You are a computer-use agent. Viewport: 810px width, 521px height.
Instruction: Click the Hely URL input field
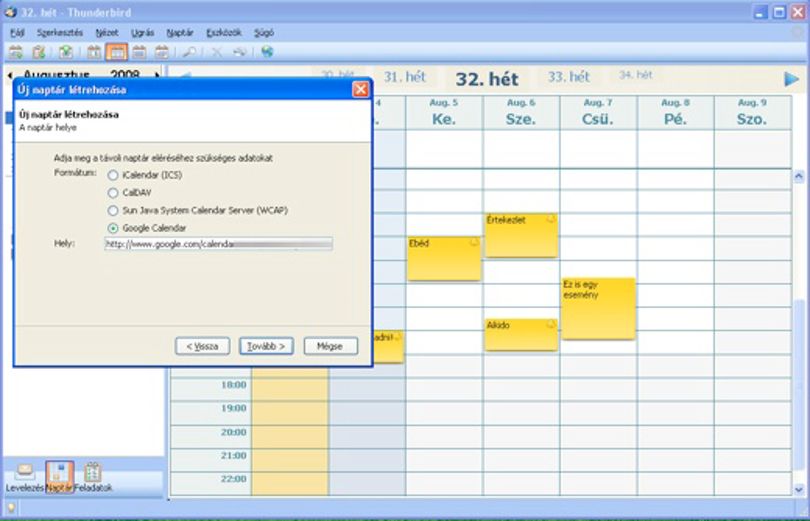(219, 244)
